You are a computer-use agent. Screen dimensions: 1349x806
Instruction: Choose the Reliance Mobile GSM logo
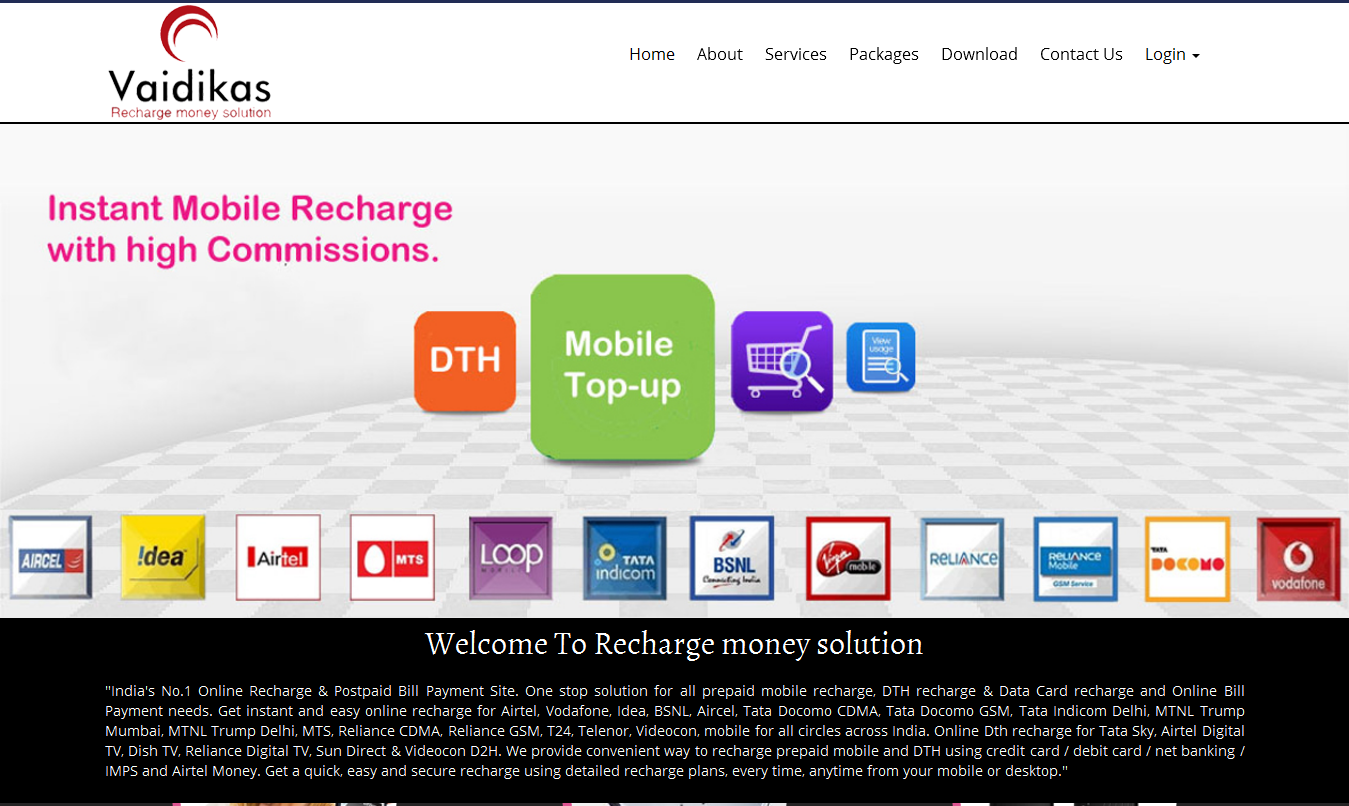tap(1076, 558)
